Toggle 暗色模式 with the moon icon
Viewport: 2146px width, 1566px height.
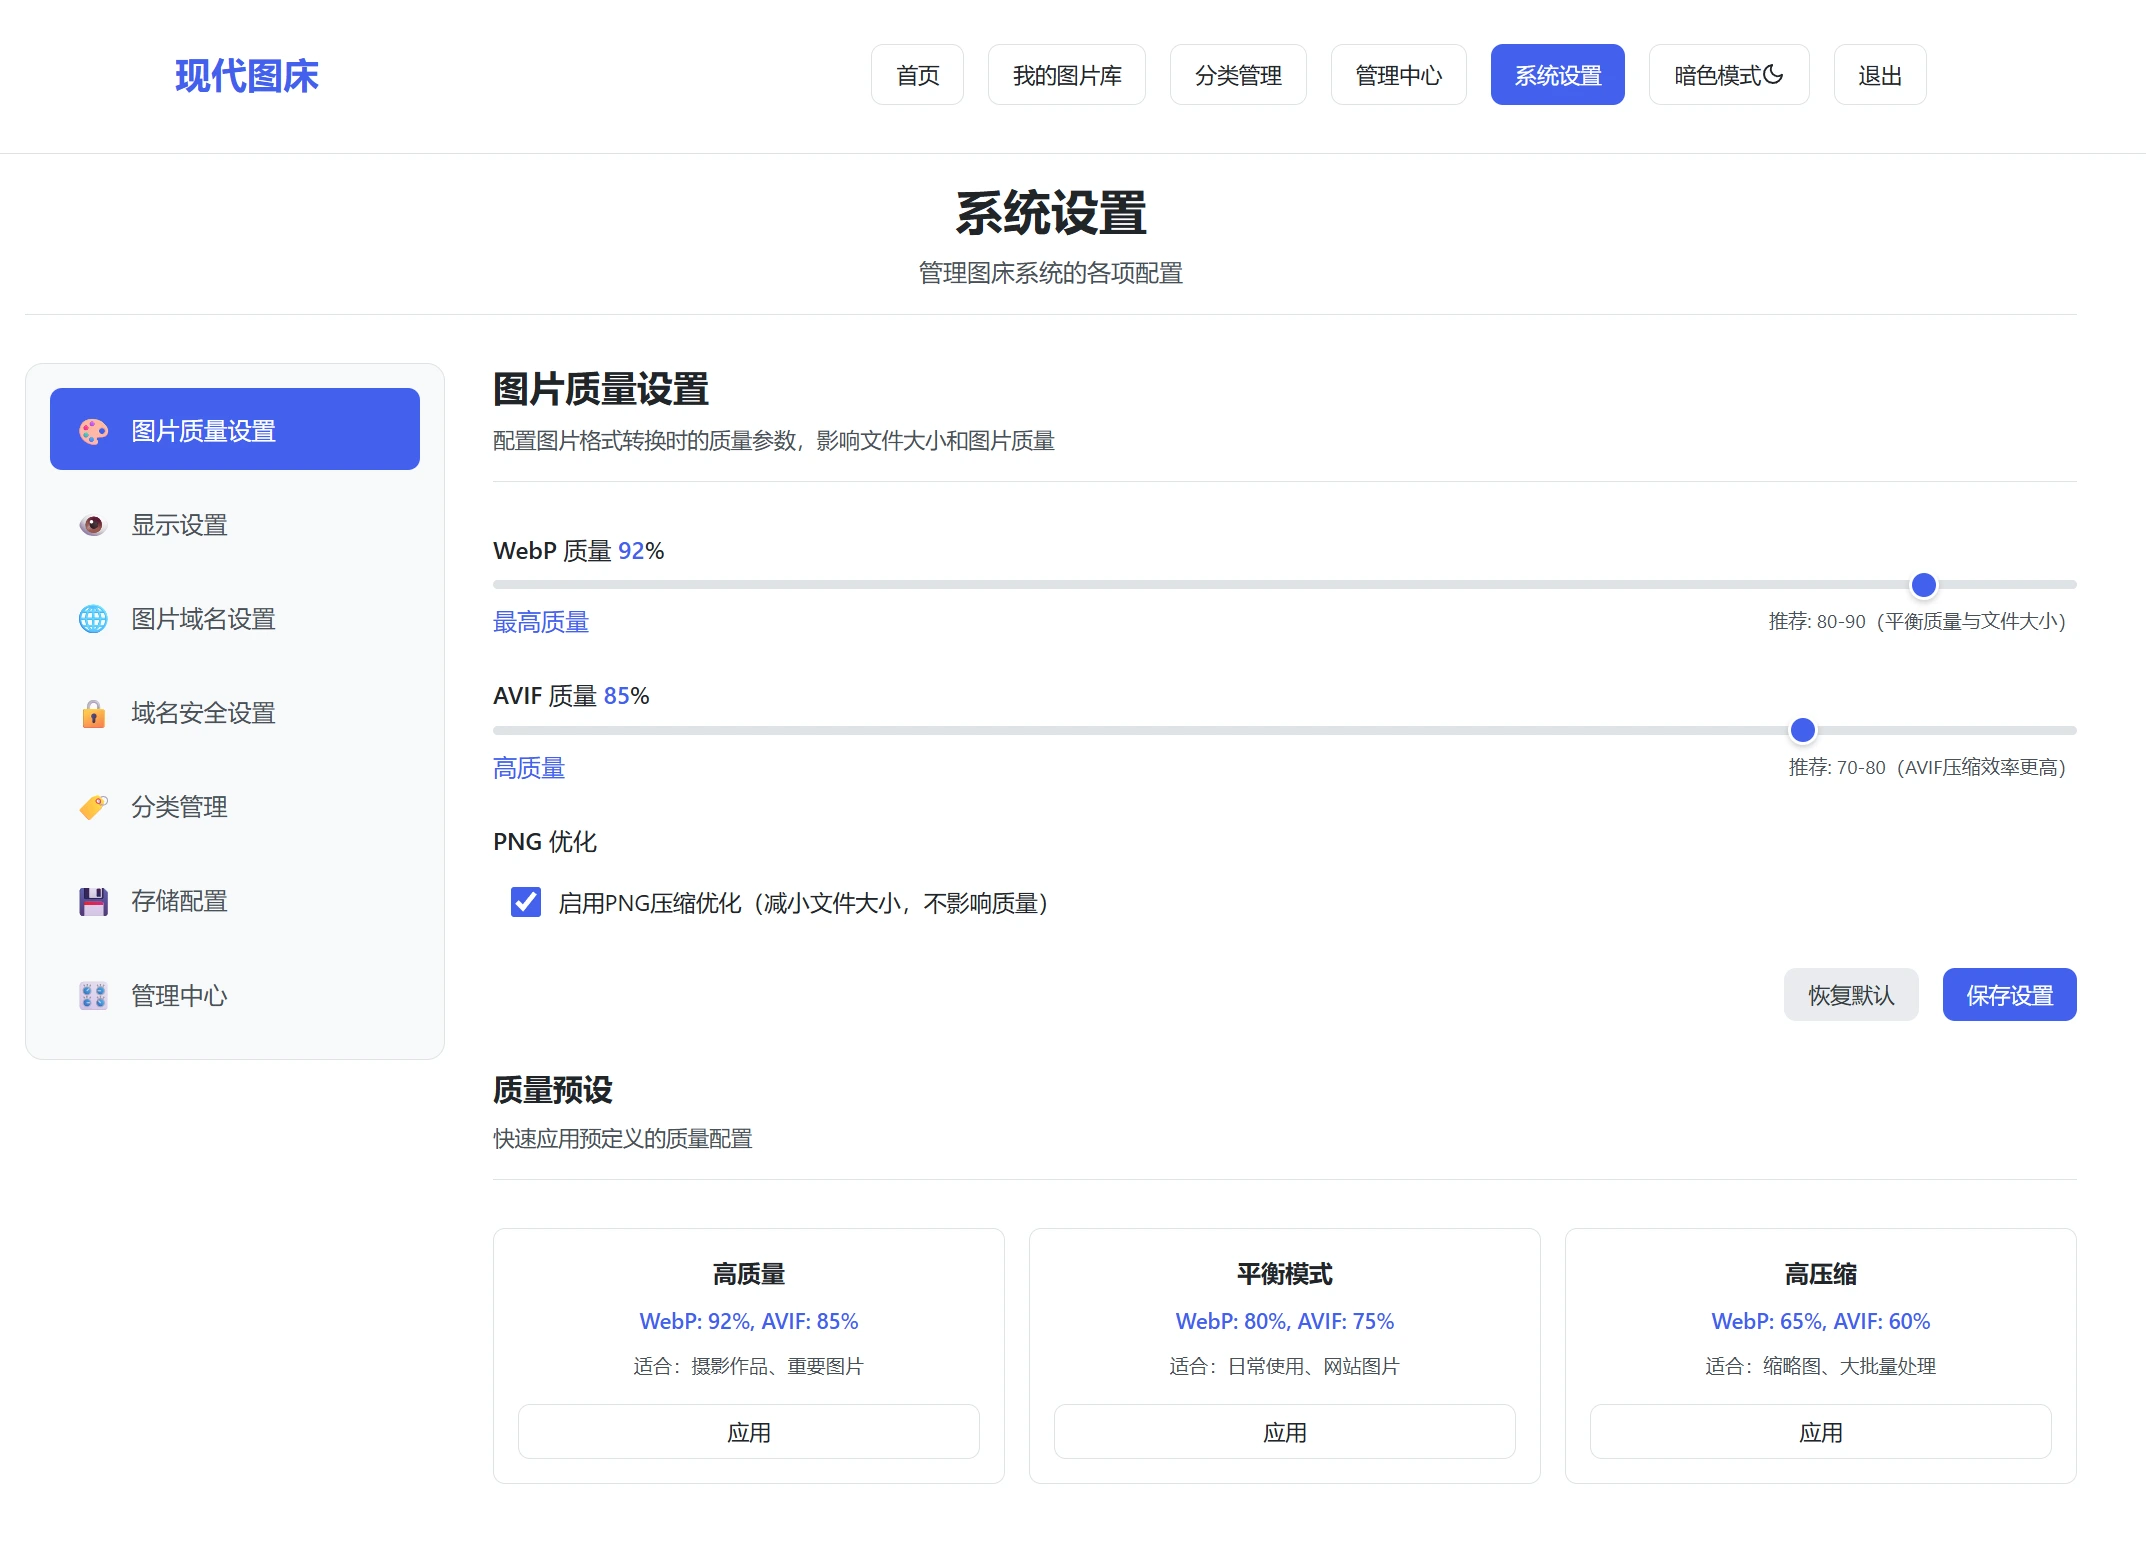1772,74
